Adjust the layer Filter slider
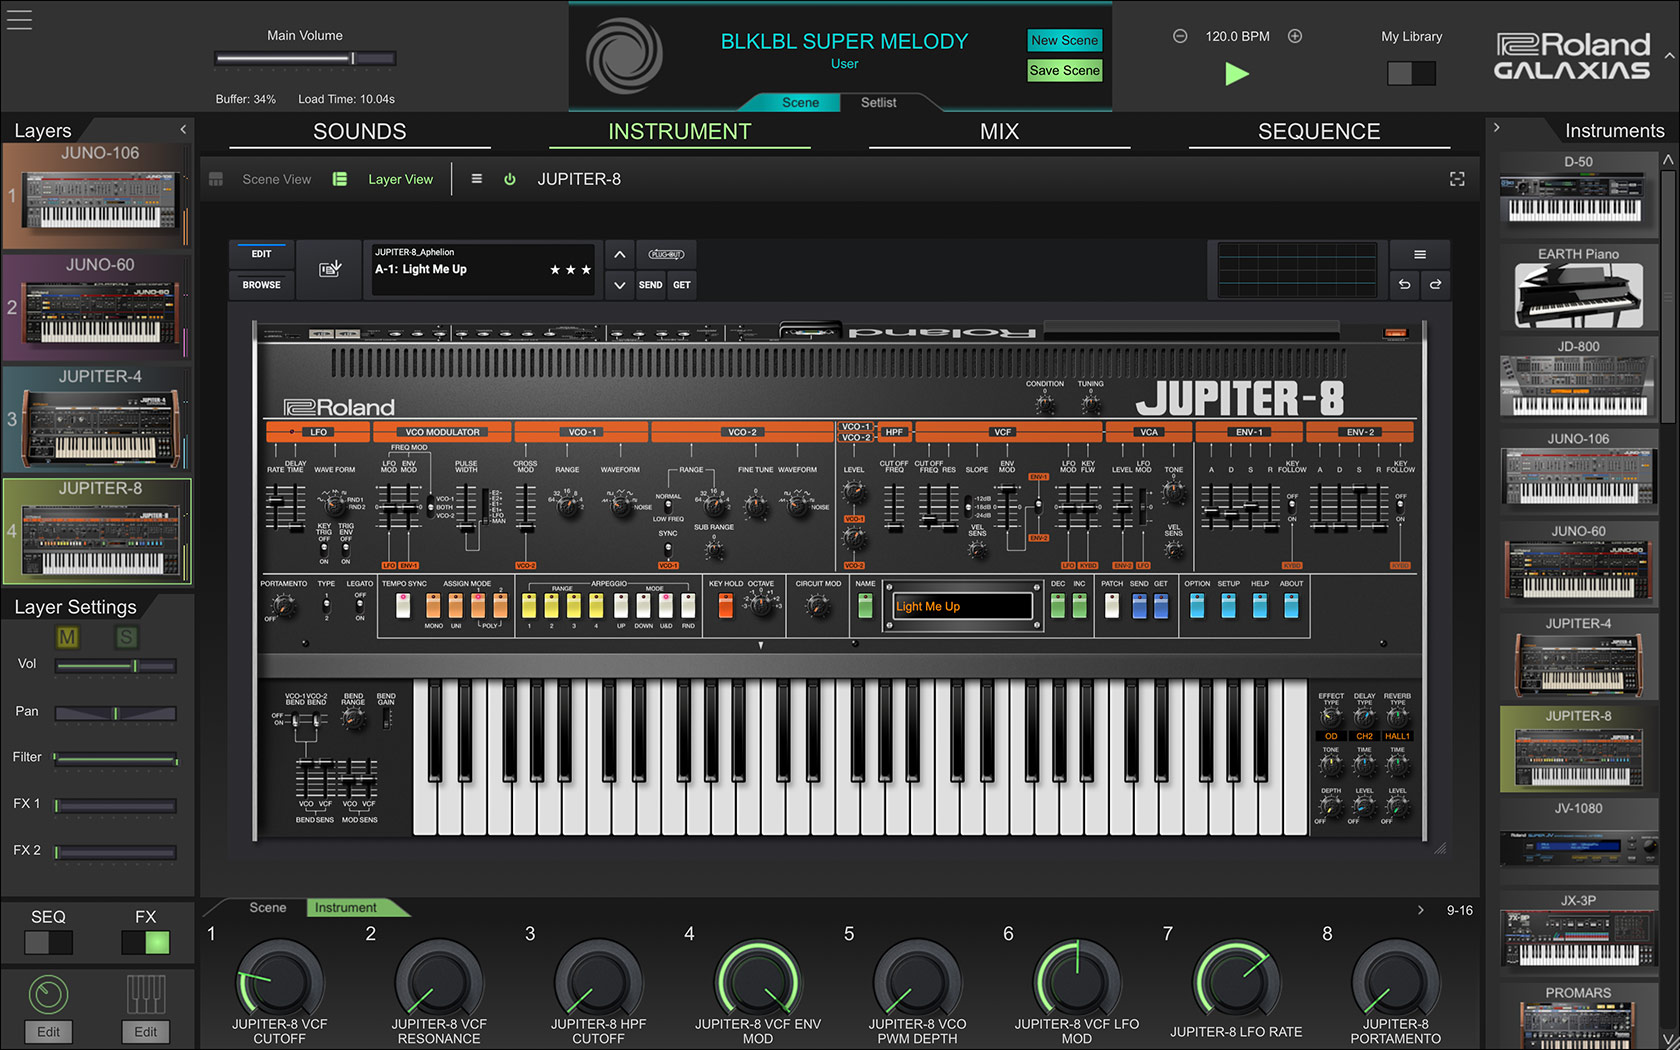The height and width of the screenshot is (1050, 1680). click(x=116, y=759)
